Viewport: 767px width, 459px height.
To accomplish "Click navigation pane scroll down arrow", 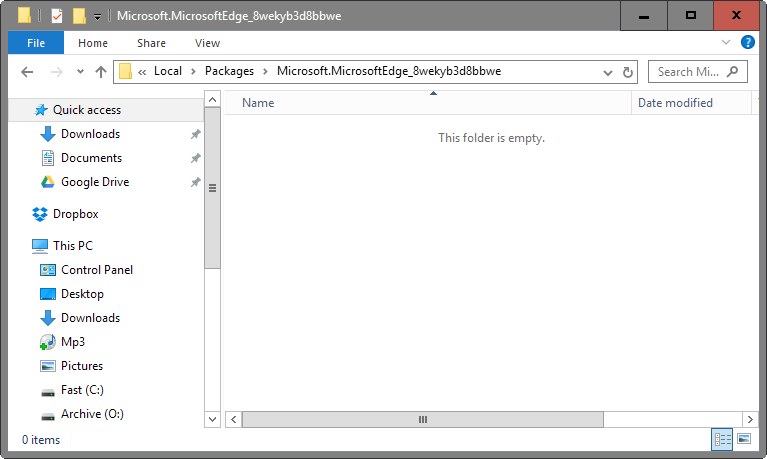I will (212, 419).
